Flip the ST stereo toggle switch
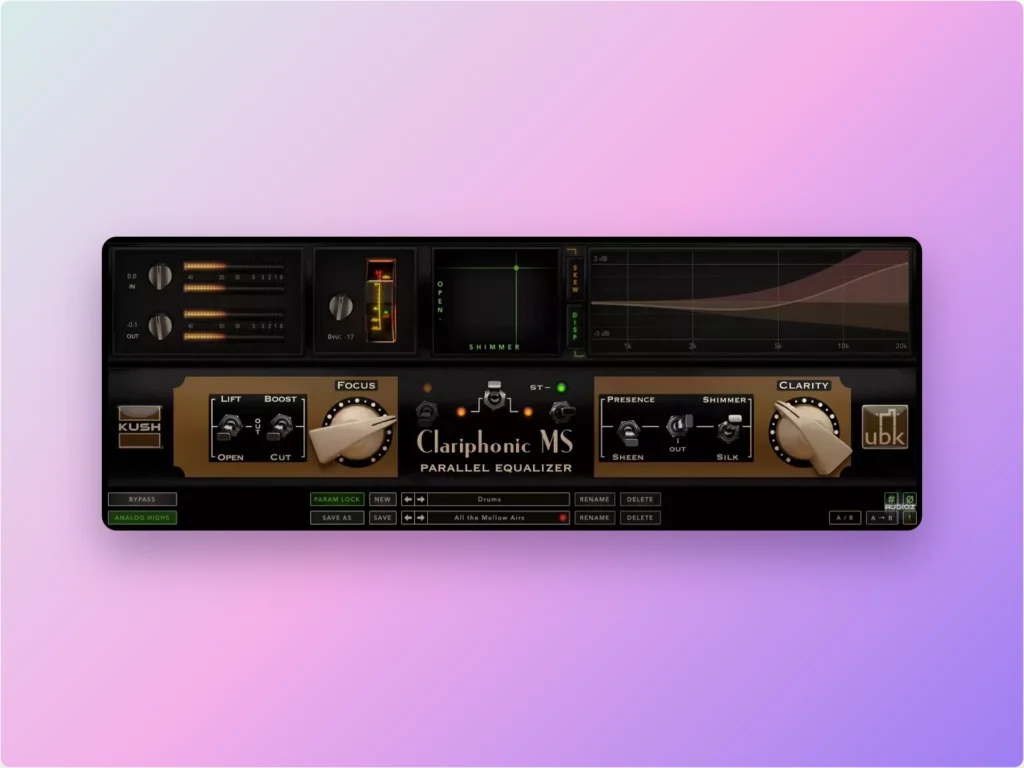The height and width of the screenshot is (768, 1024). tap(562, 411)
